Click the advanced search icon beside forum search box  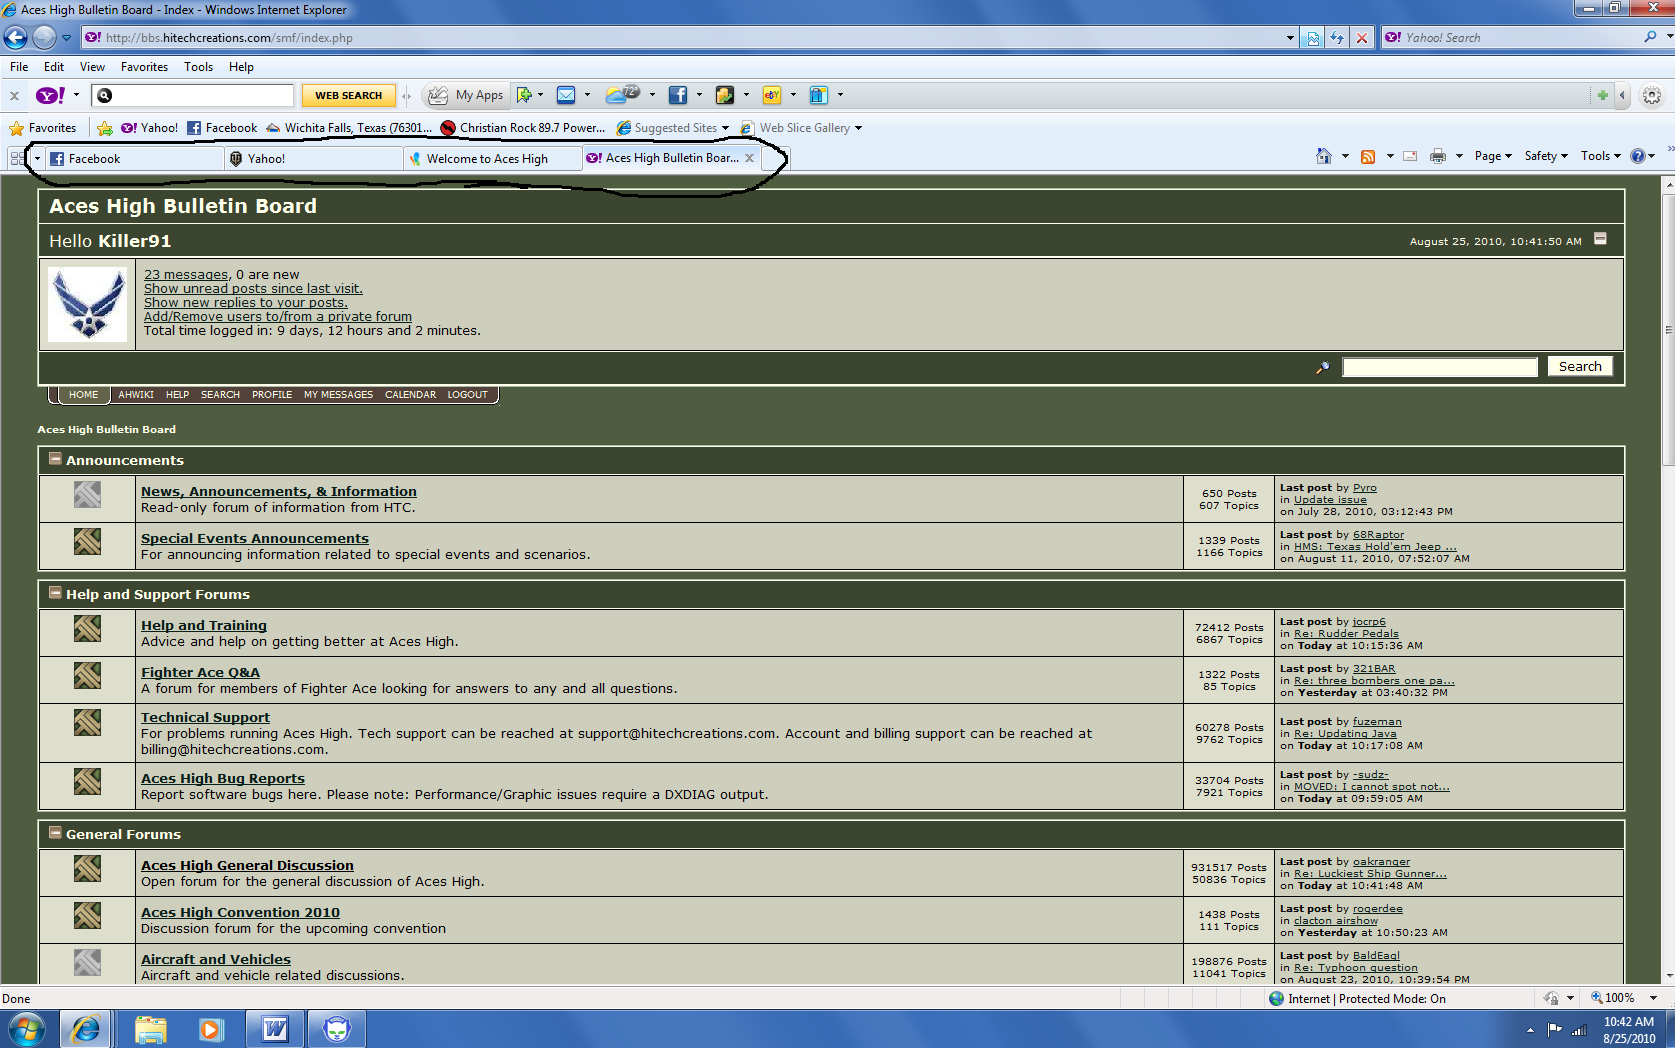pos(1323,368)
